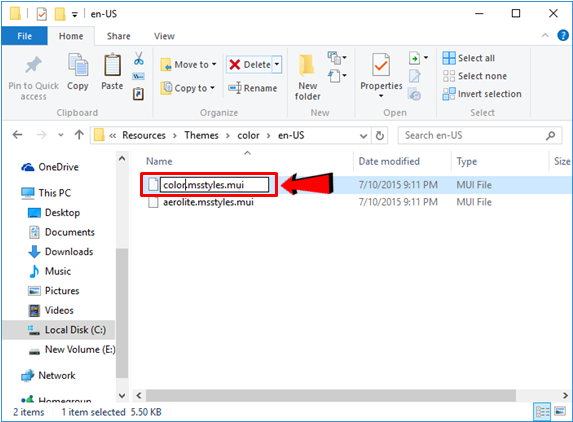Open the File tab
573x422 pixels.
pos(24,36)
